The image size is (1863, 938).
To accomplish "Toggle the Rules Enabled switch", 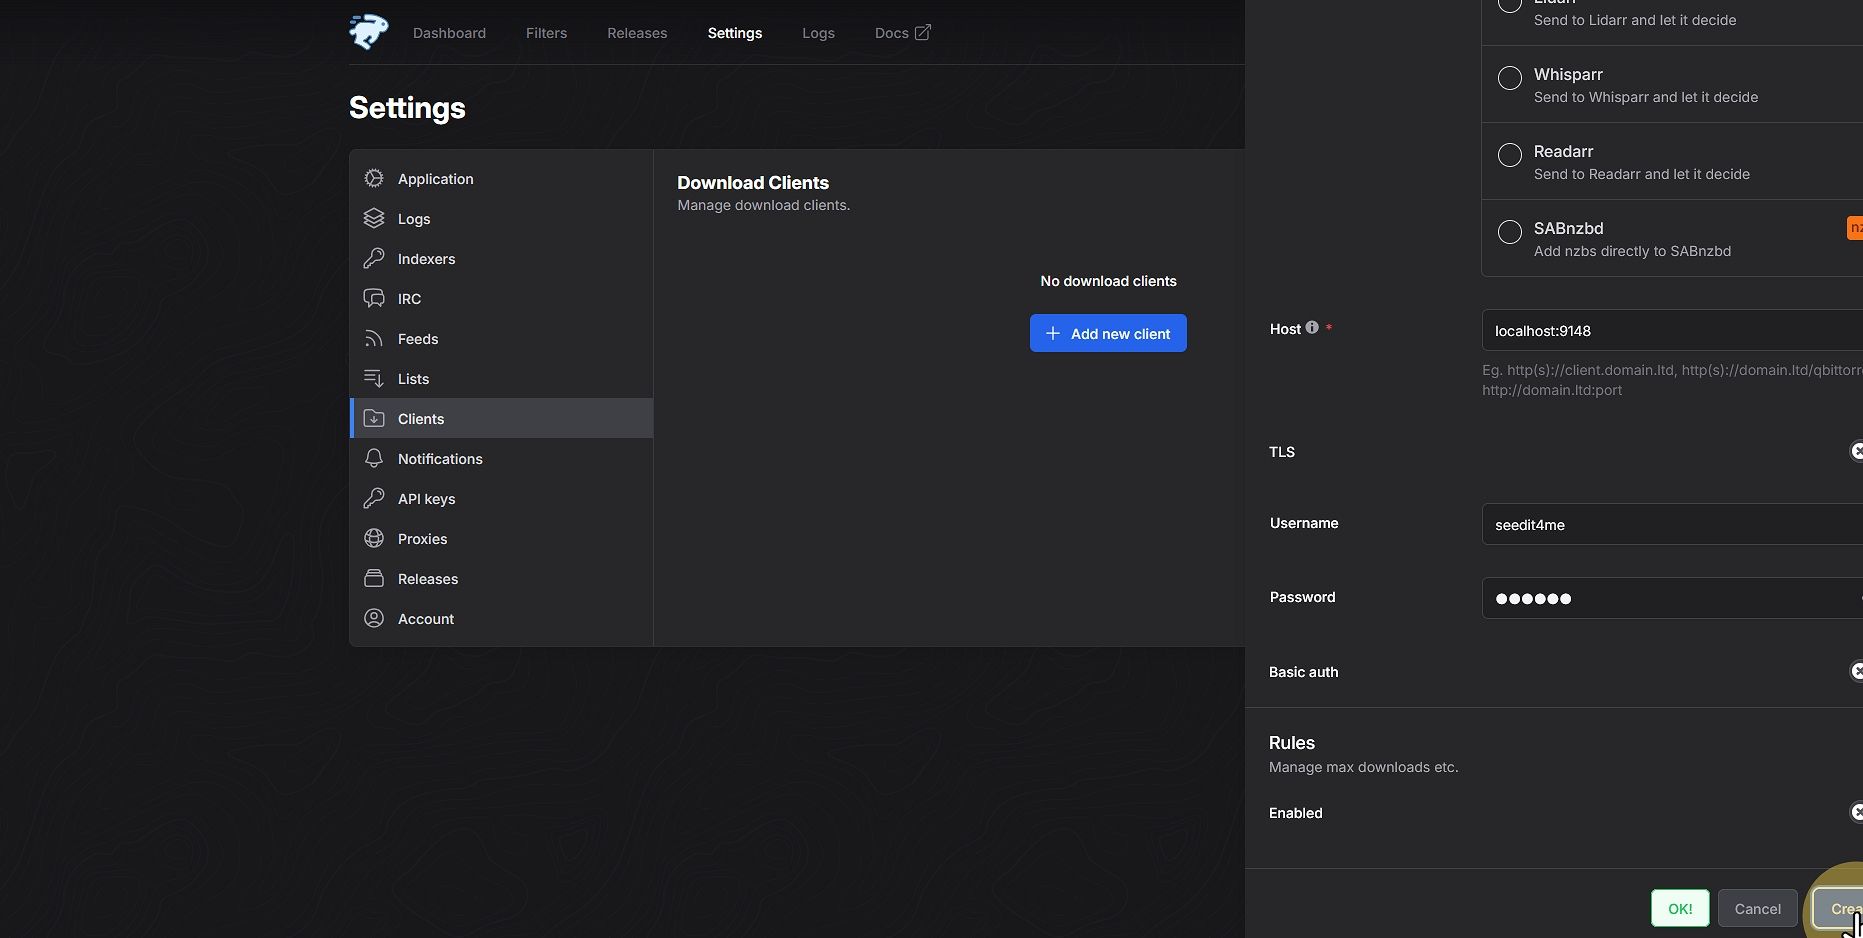I will pyautogui.click(x=1857, y=812).
